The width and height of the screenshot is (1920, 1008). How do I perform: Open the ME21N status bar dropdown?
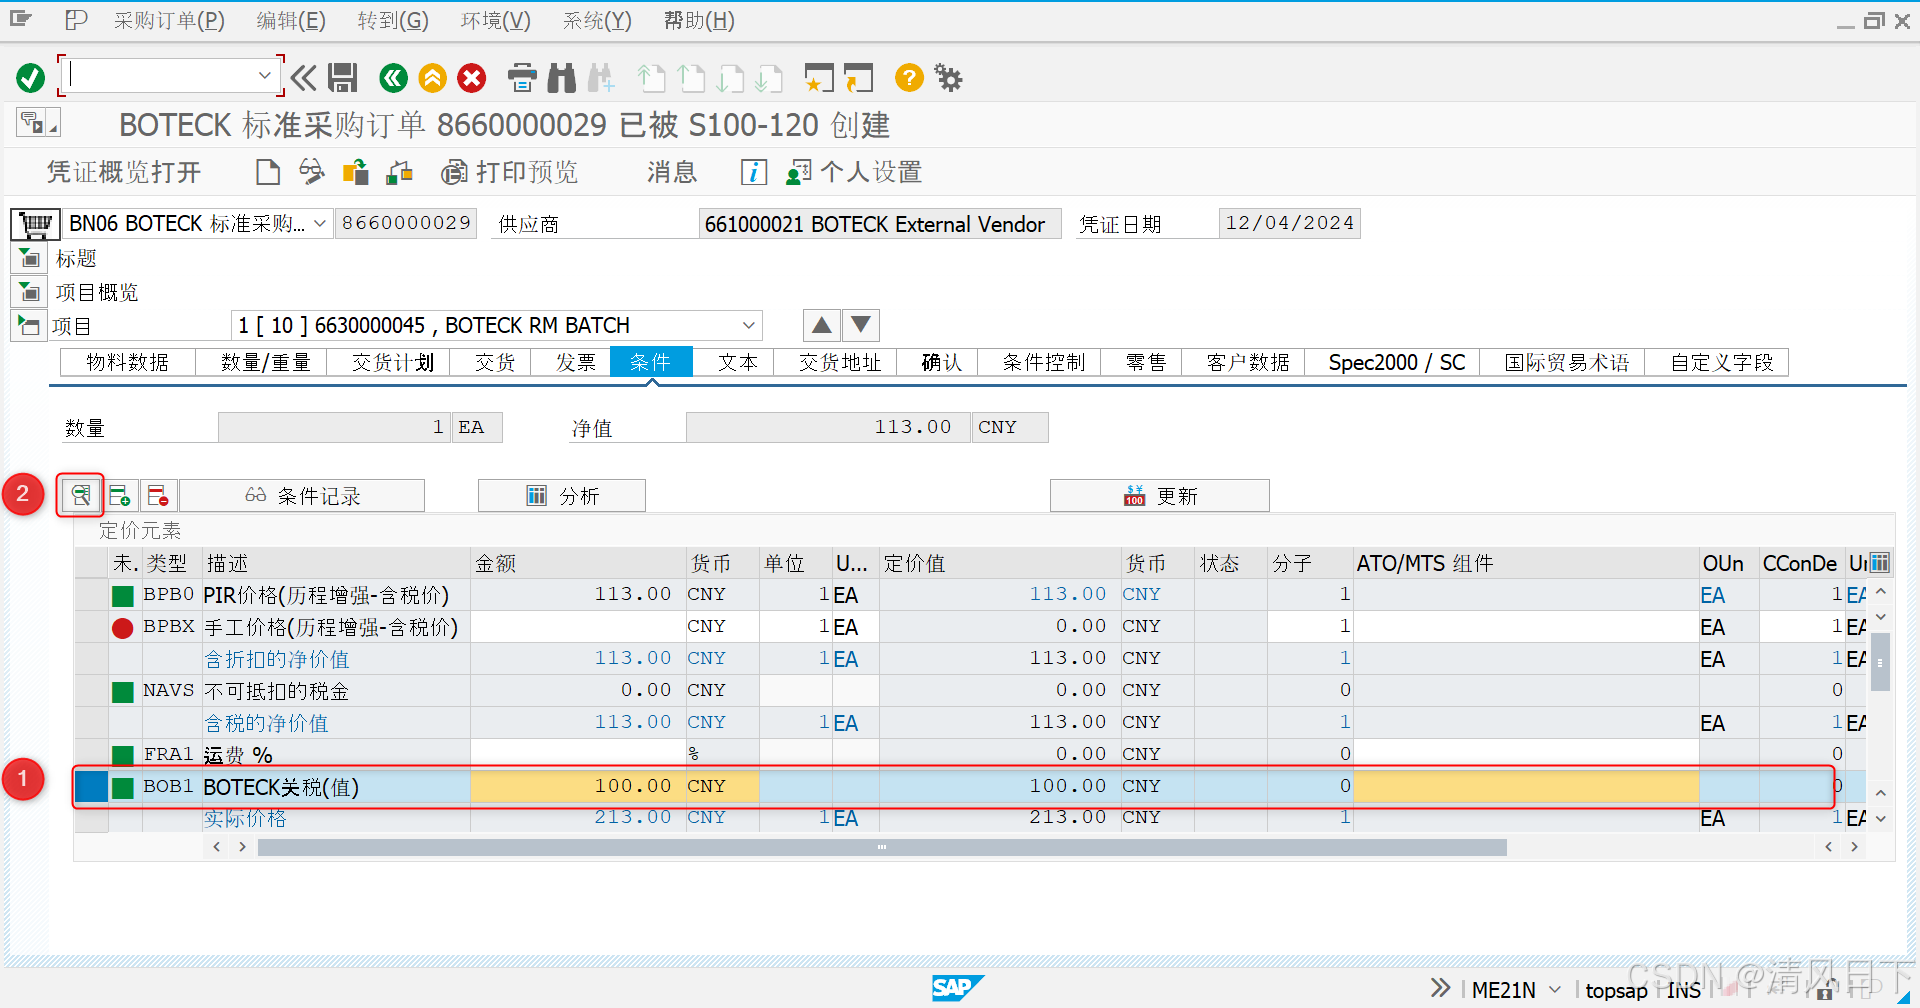click(x=1554, y=990)
